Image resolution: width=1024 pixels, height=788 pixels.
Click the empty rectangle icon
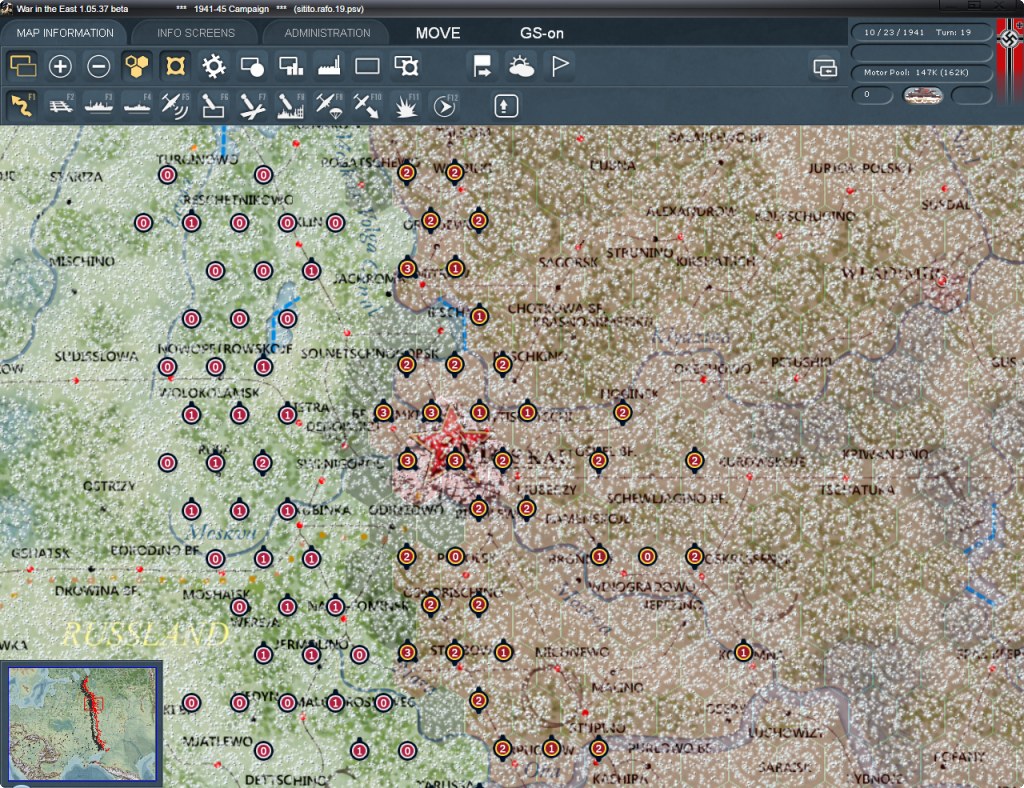point(367,66)
